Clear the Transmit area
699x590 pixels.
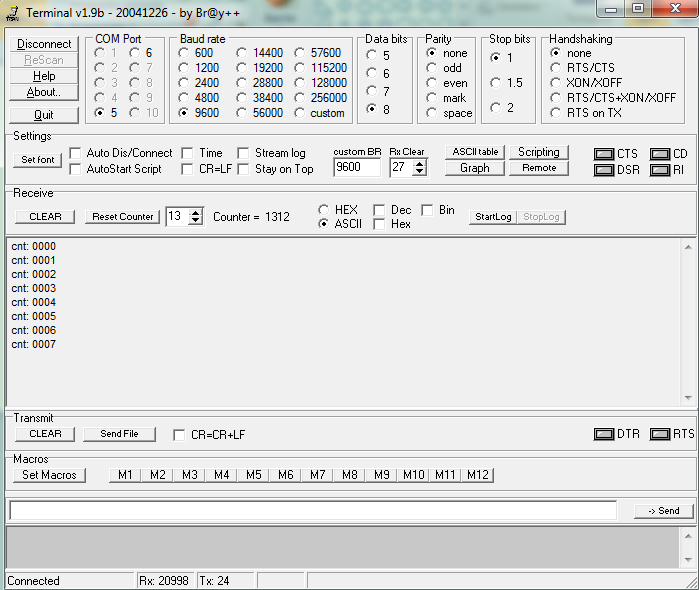(45, 434)
